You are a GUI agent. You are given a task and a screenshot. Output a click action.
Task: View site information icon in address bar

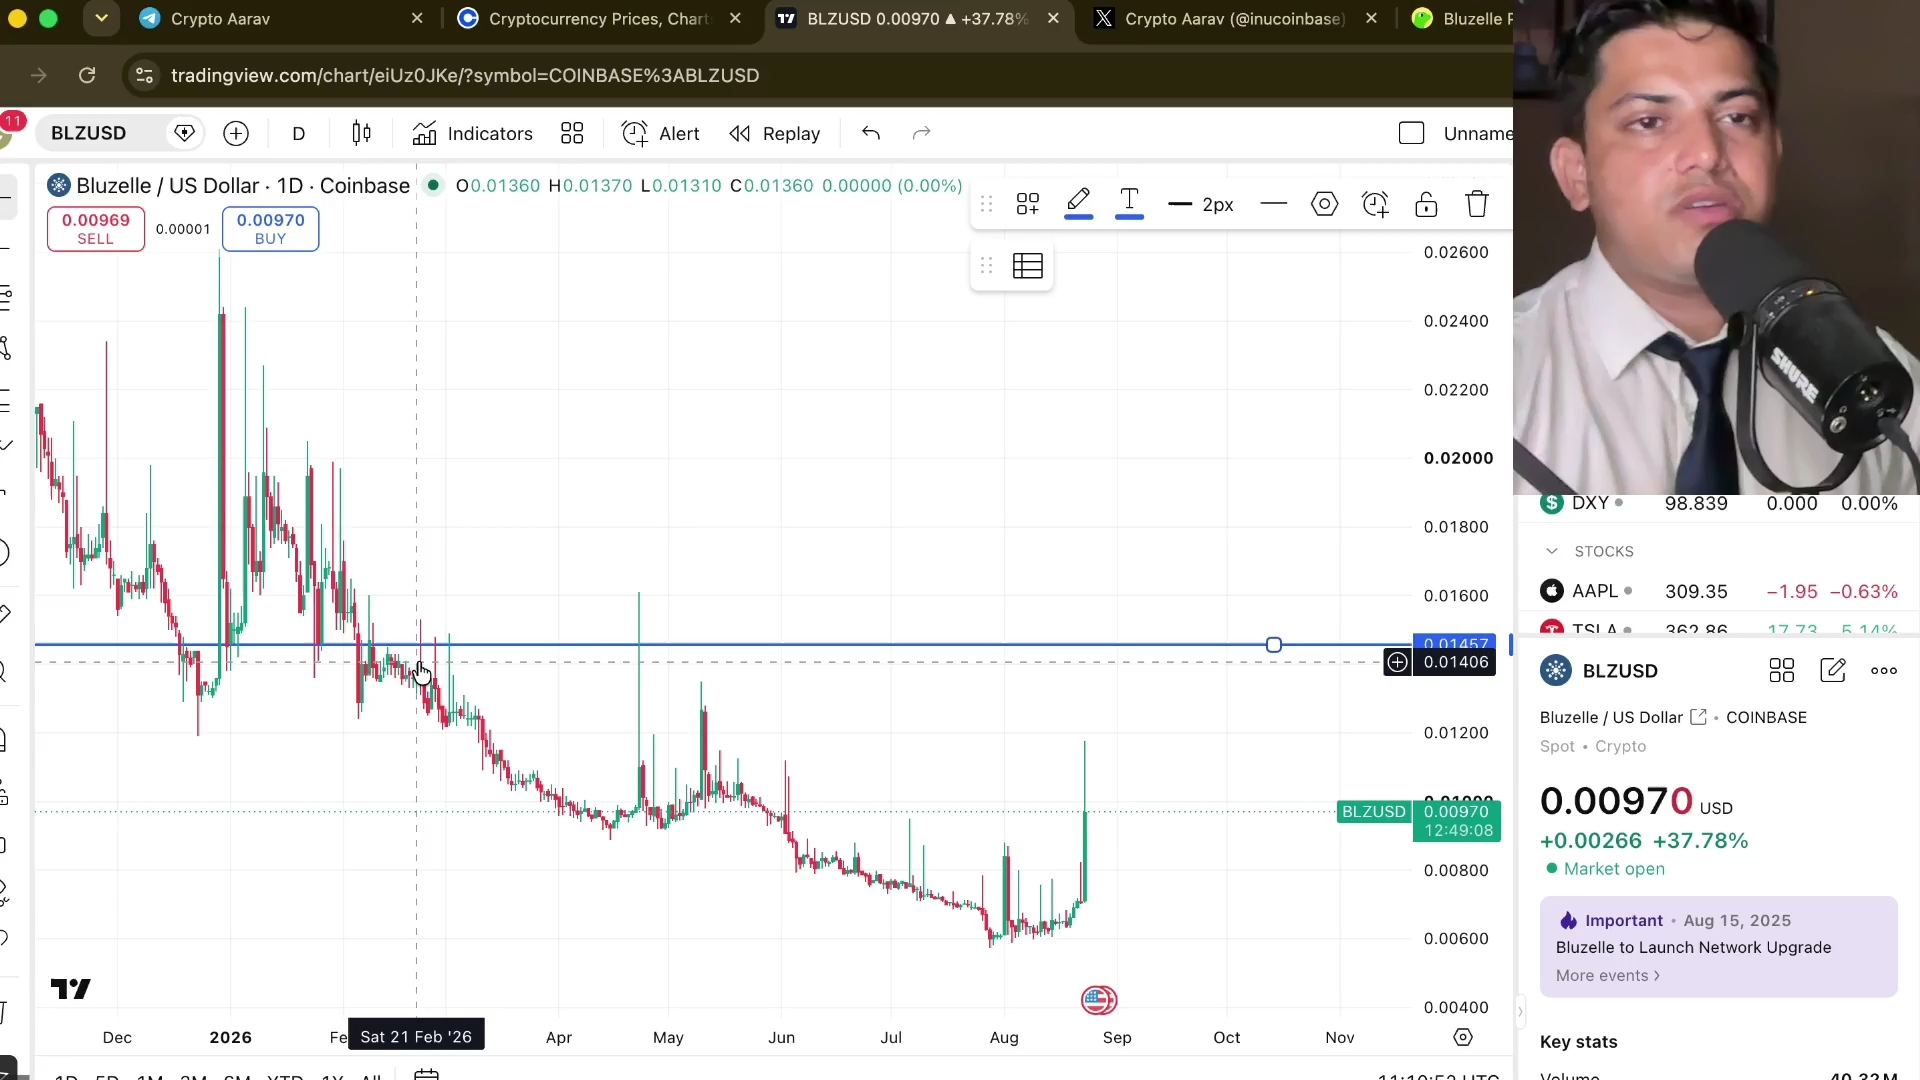point(145,76)
